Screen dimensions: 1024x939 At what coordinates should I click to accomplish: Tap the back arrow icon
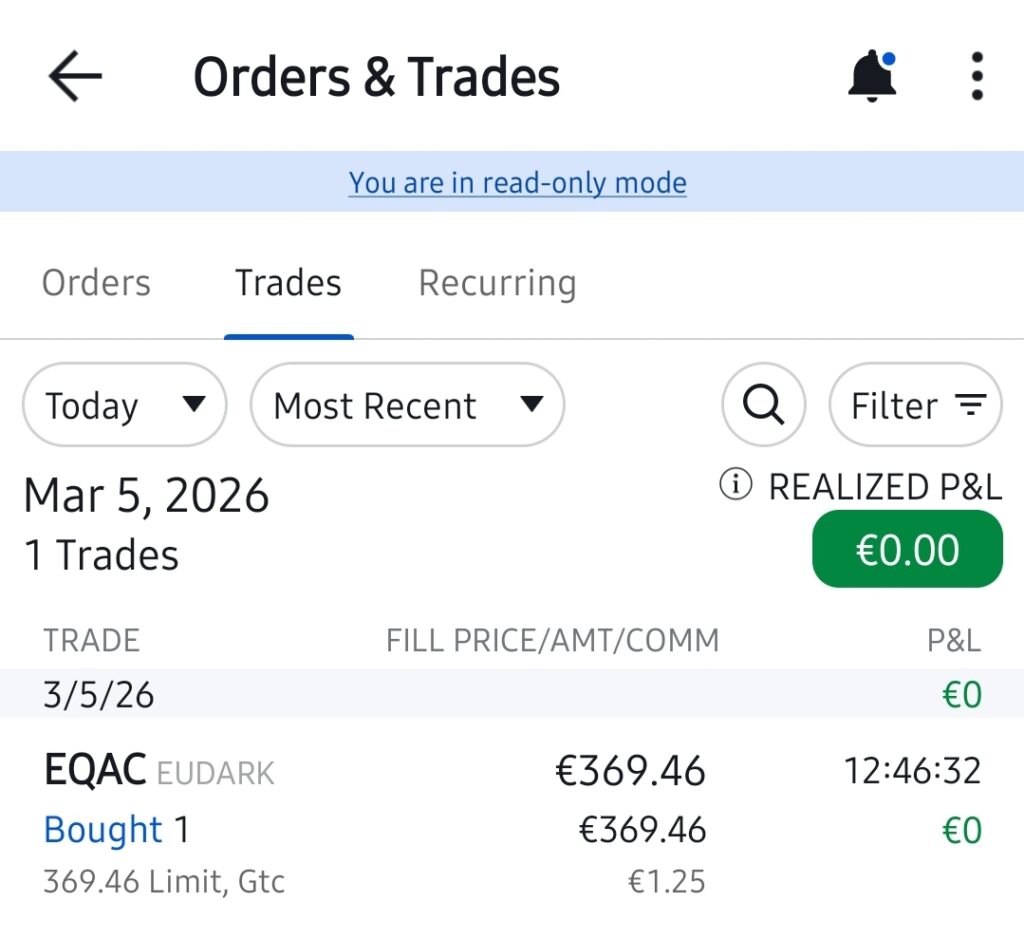[75, 76]
